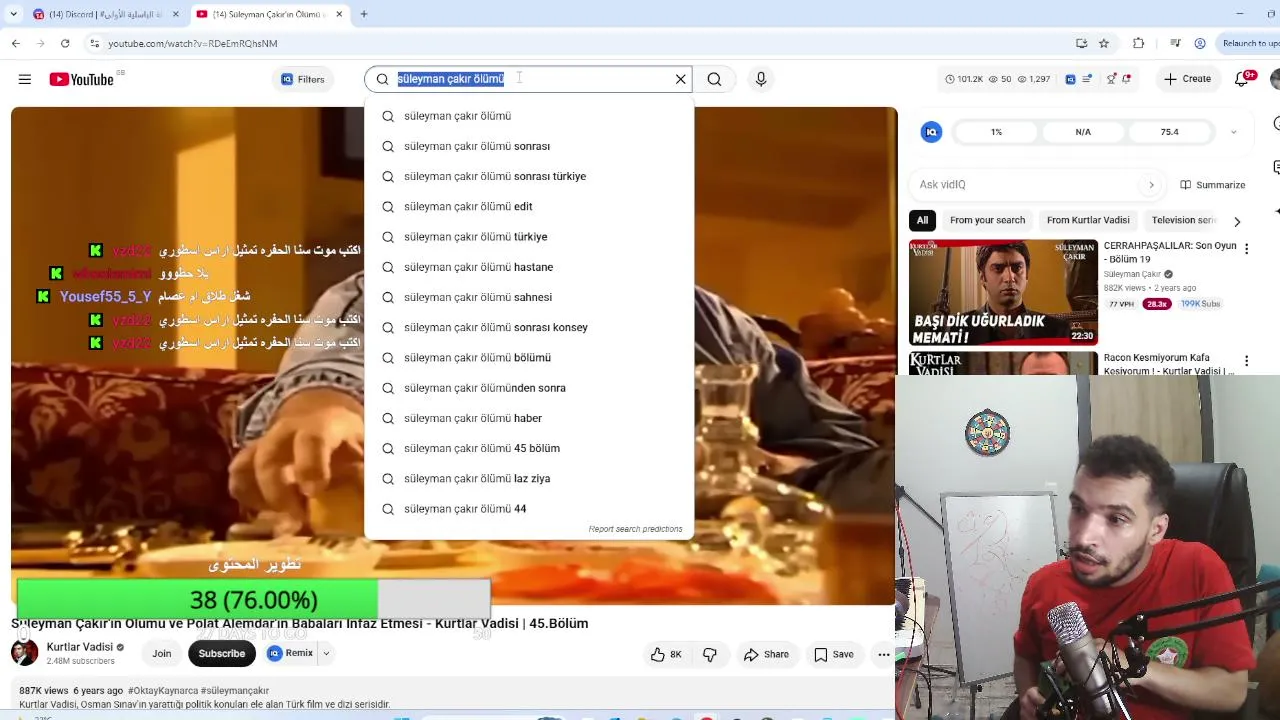The height and width of the screenshot is (720, 1280).
Task: Open the media control icon in the toolbar
Action: coord(1175,43)
